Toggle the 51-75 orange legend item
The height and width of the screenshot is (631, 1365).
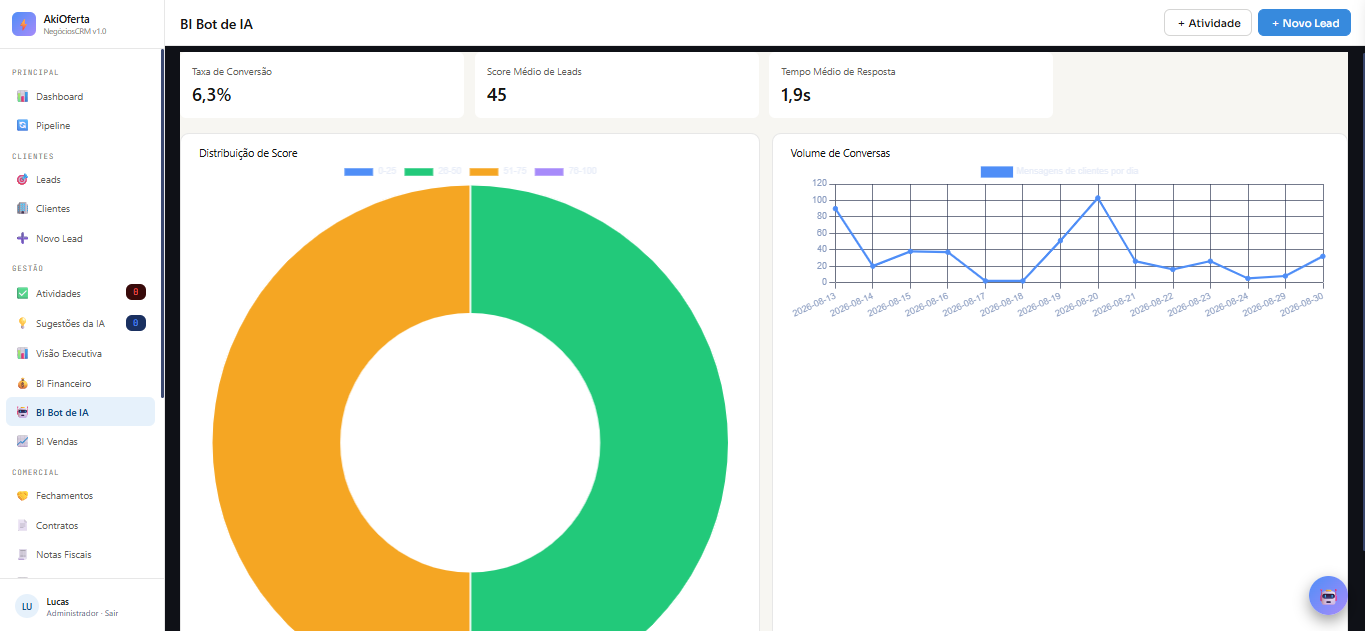click(x=498, y=172)
